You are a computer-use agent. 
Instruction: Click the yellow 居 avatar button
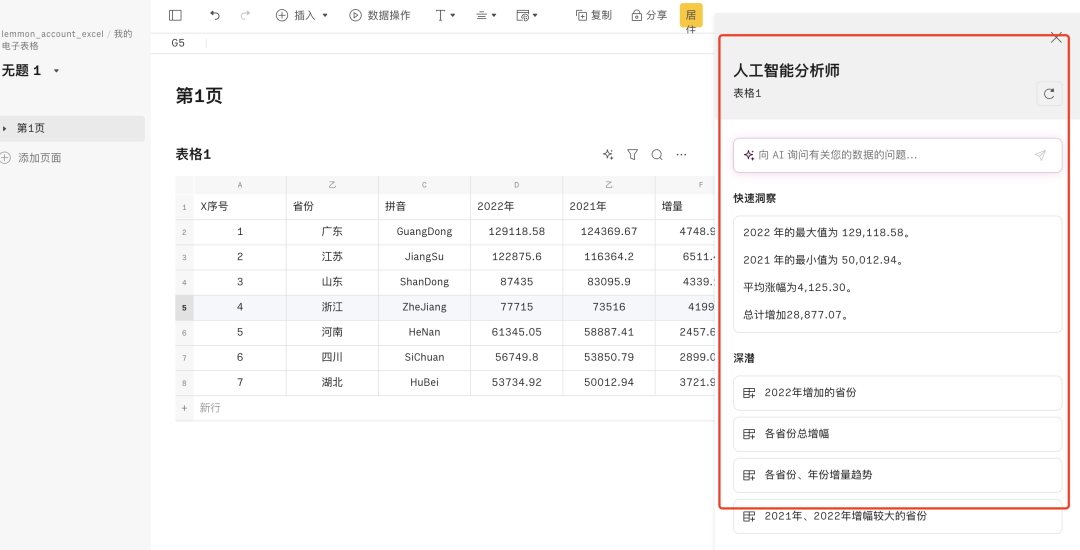coord(691,17)
